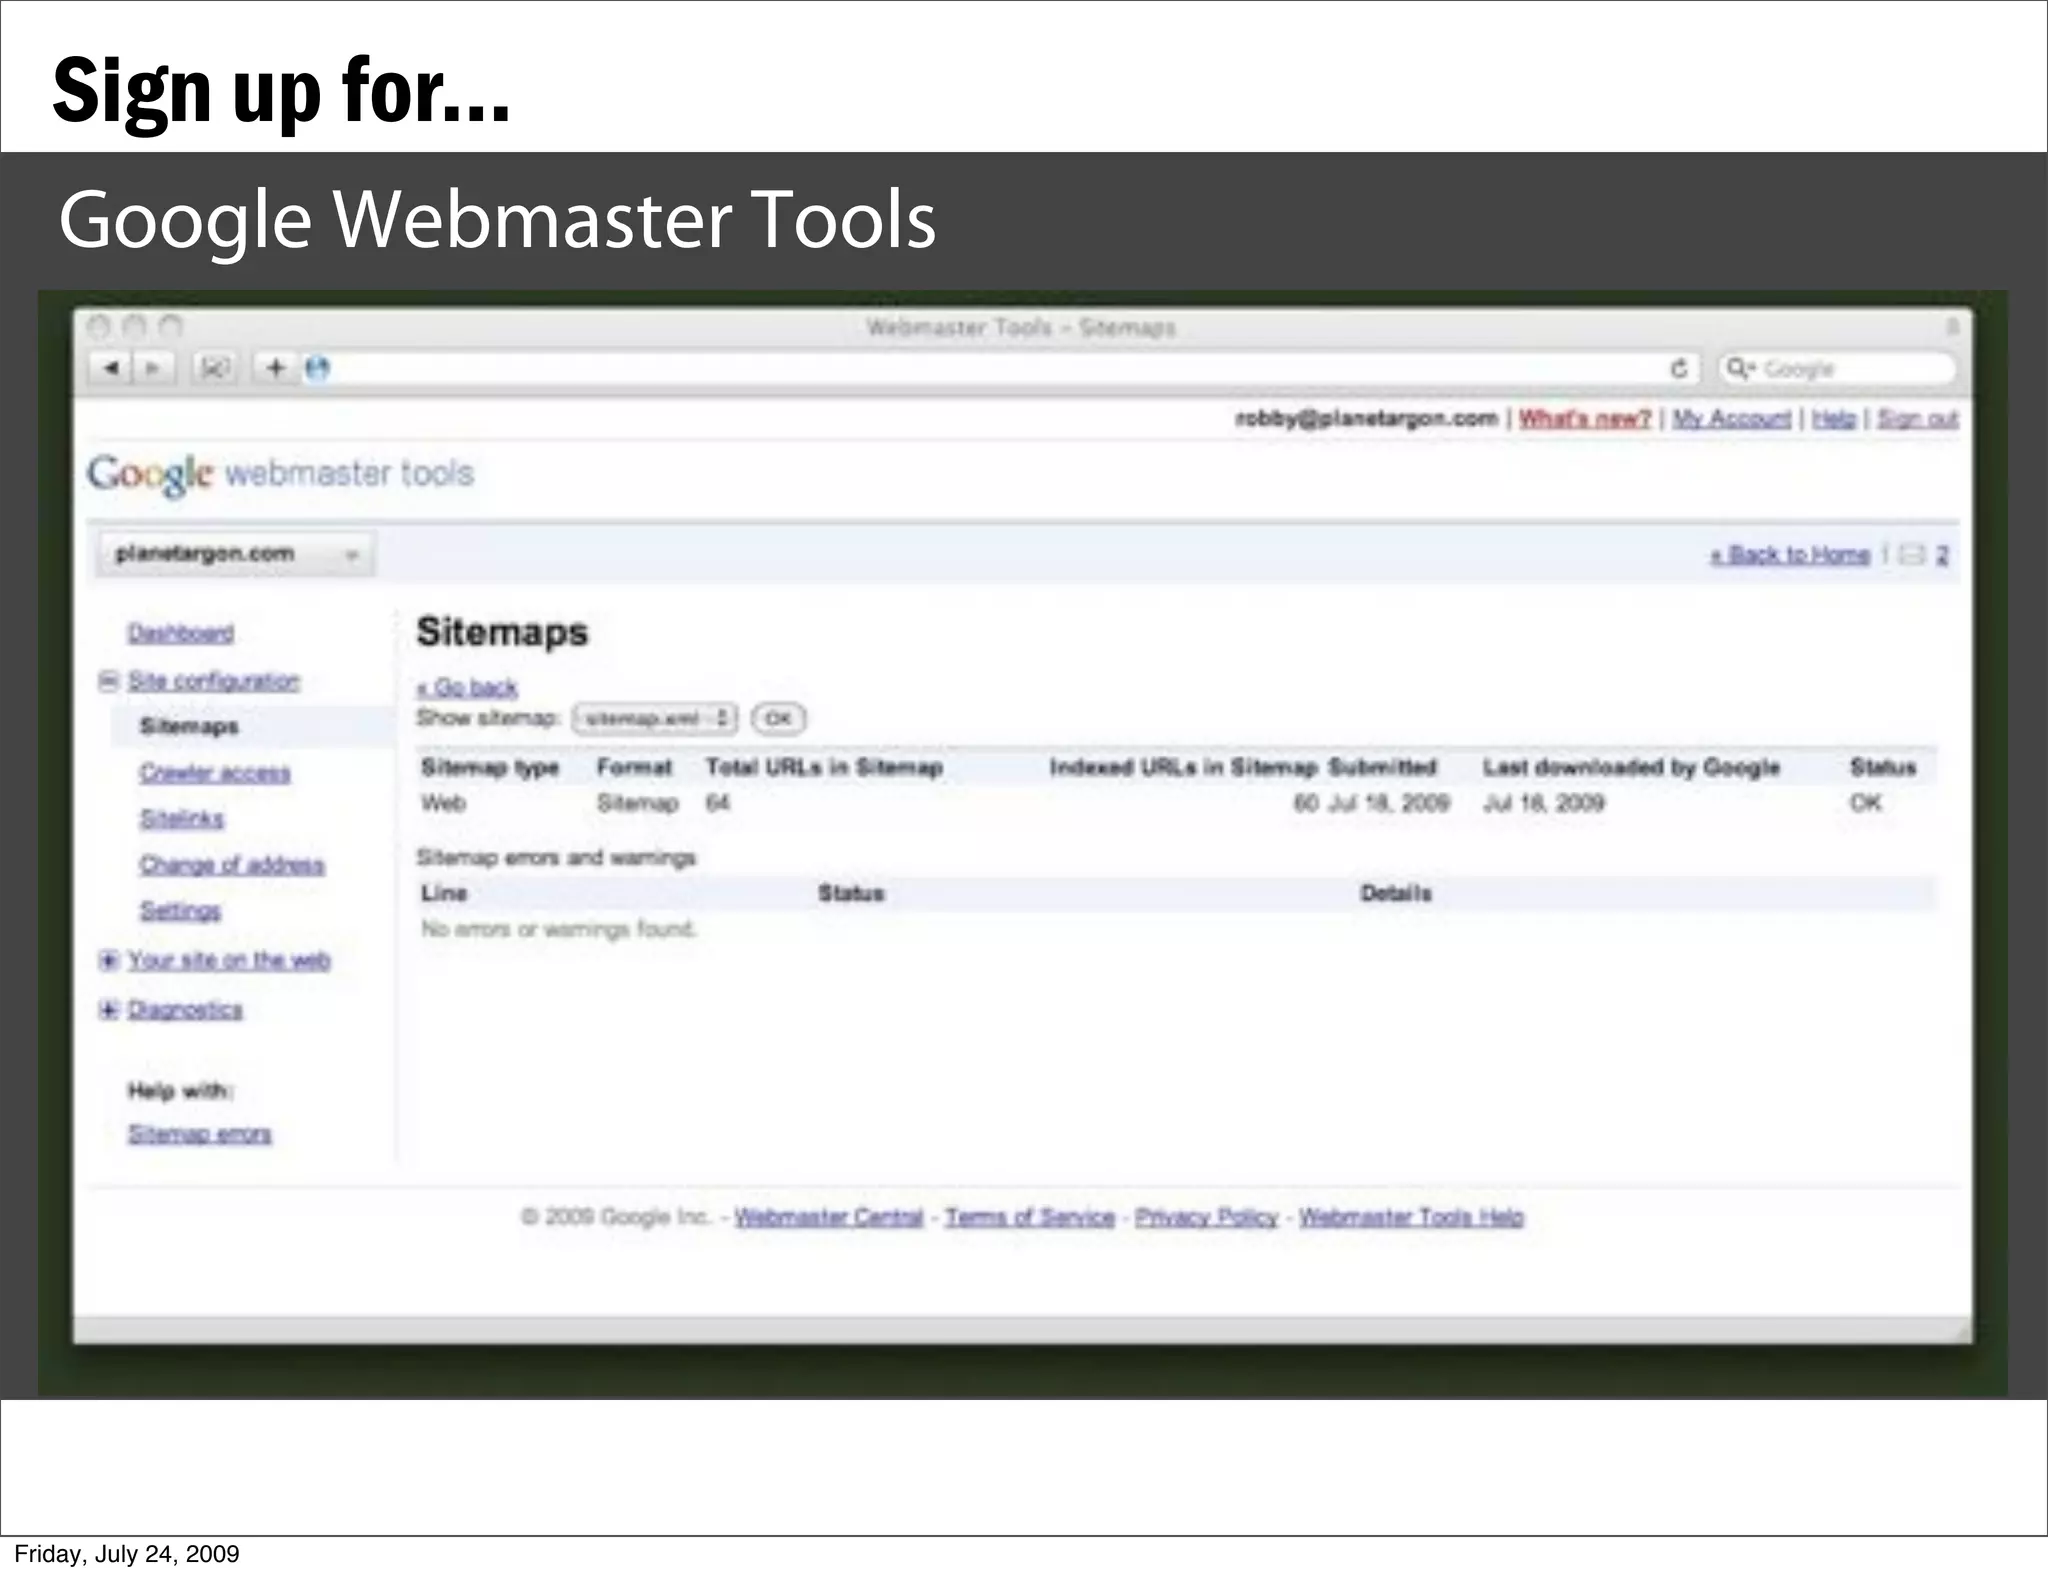Open the Sitemap errors help link
This screenshot has width=2048, height=1576.
click(x=200, y=1134)
